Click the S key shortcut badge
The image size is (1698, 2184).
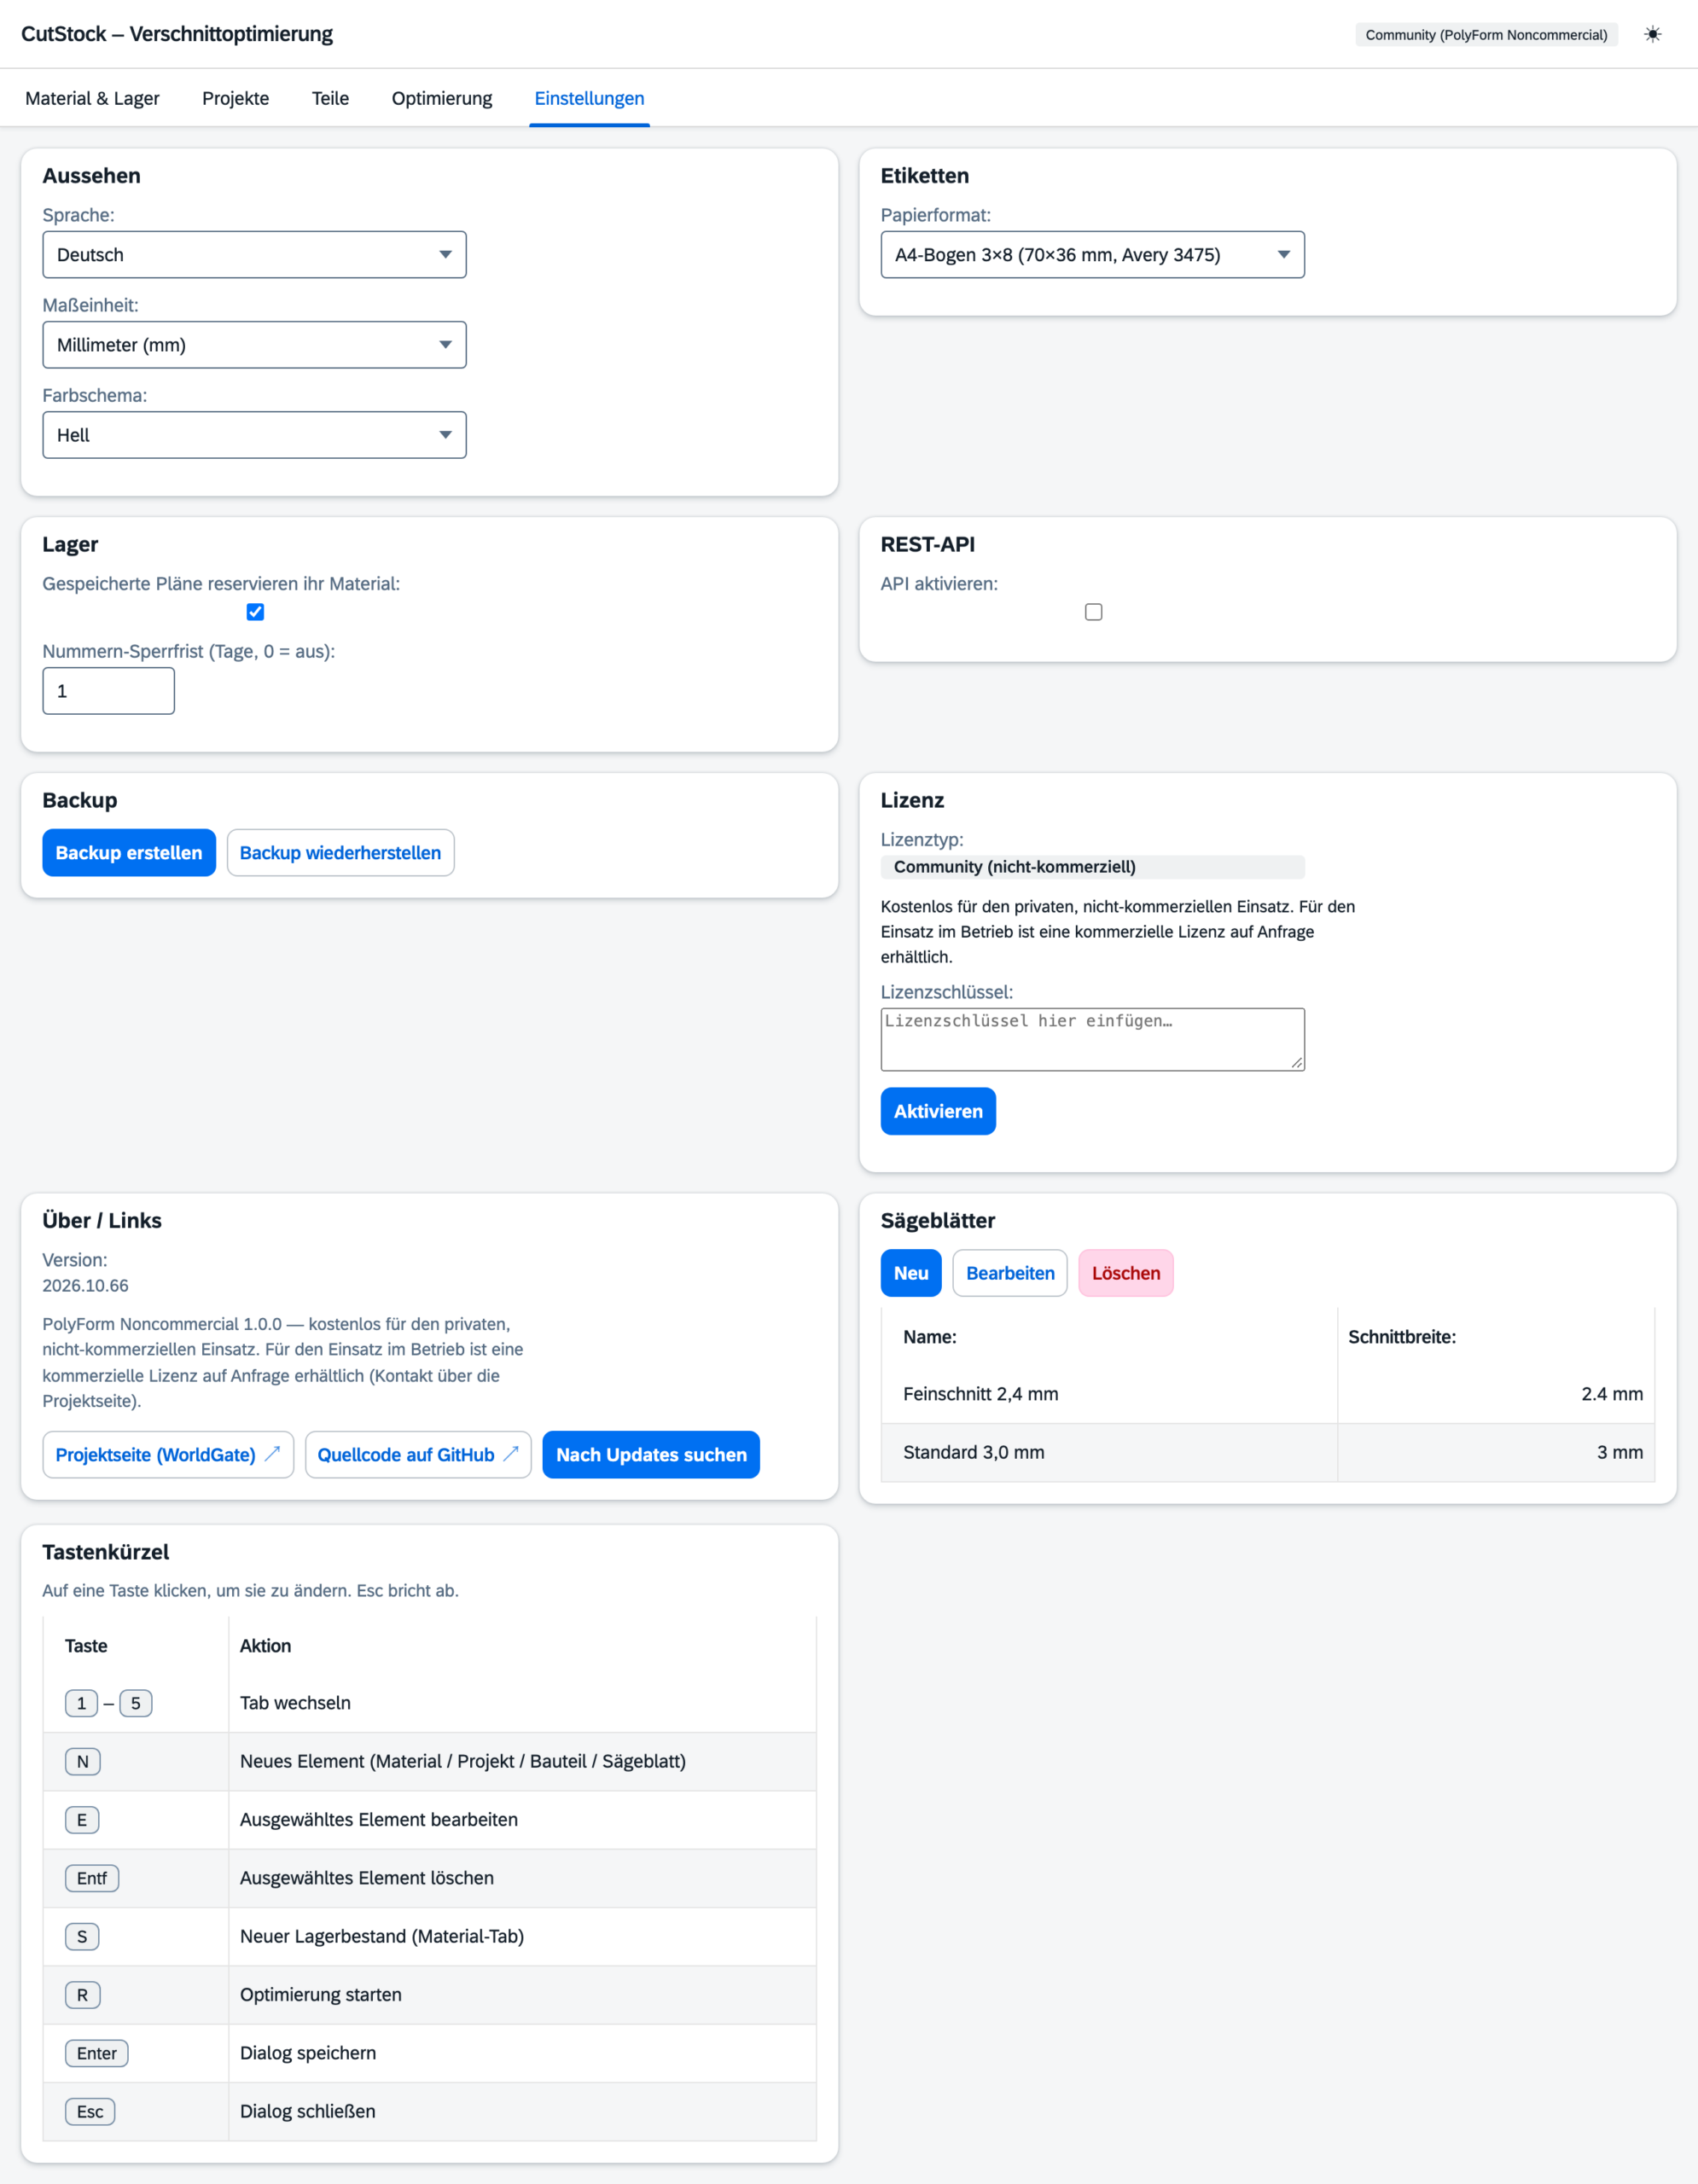[82, 1937]
